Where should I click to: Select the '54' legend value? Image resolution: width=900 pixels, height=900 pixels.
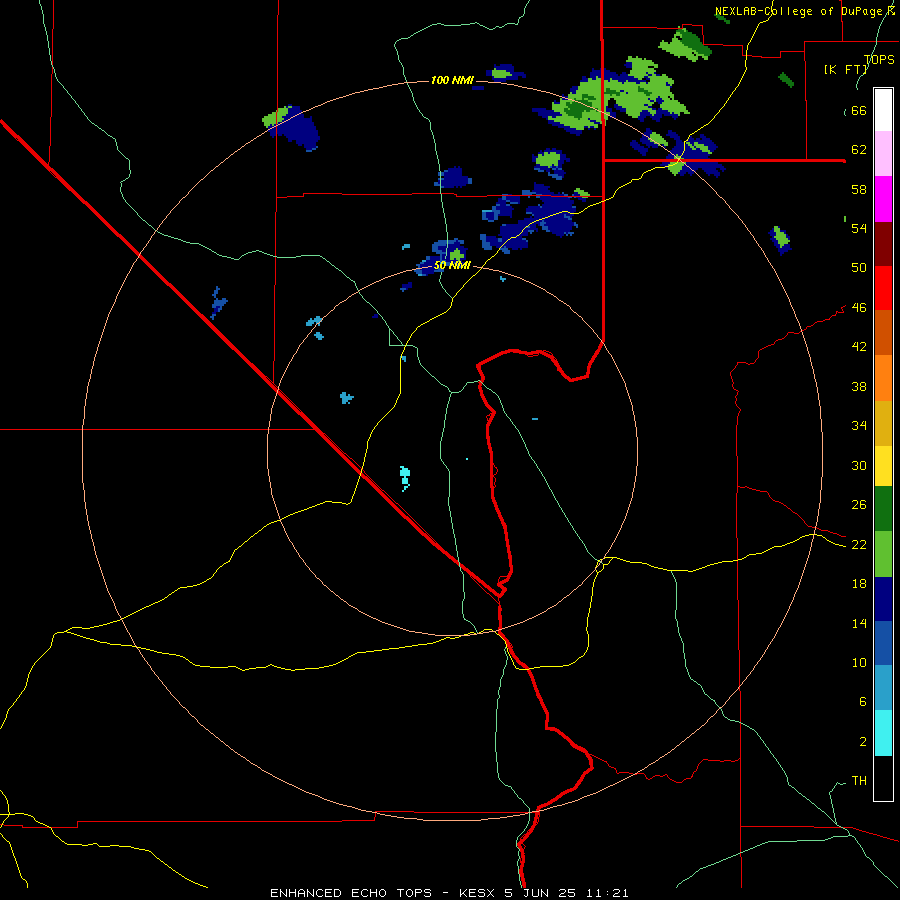tap(859, 228)
